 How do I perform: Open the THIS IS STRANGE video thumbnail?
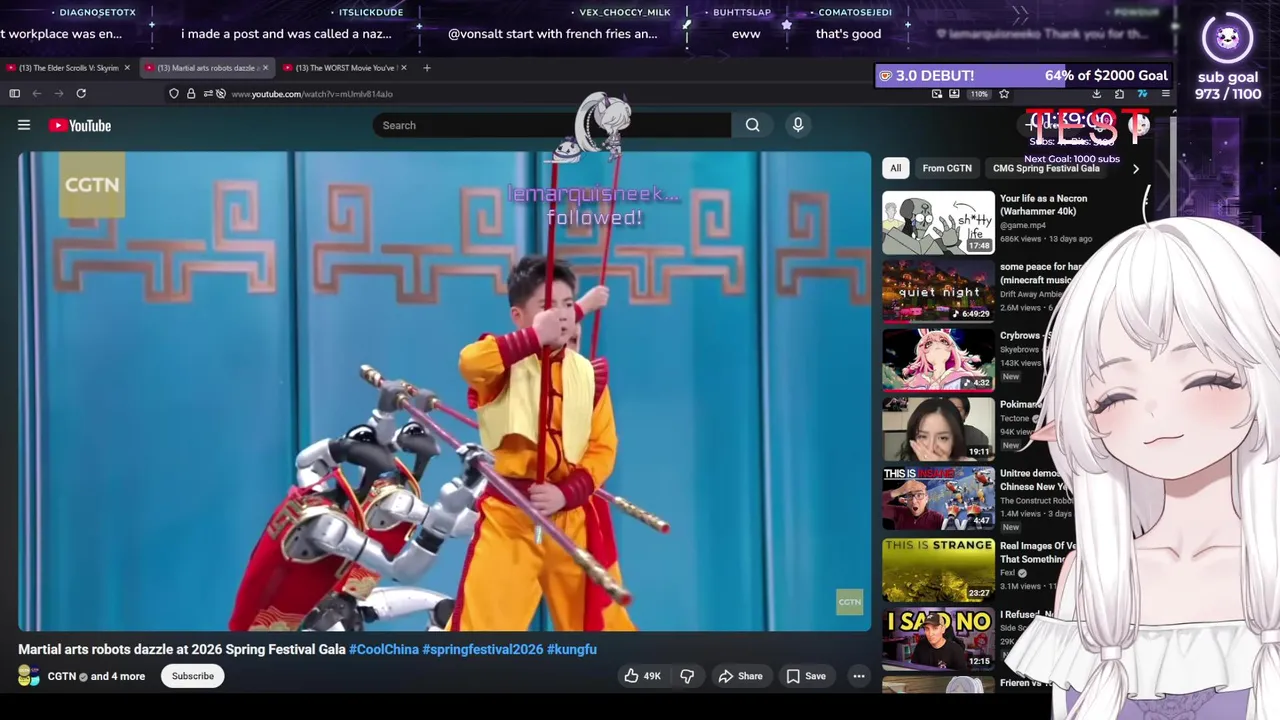click(938, 569)
